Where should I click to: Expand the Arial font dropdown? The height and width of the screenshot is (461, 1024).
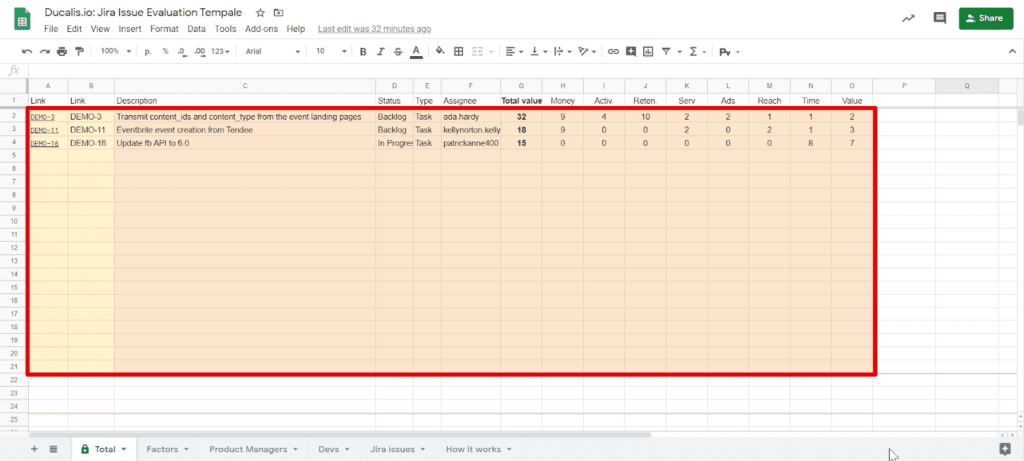(x=272, y=51)
